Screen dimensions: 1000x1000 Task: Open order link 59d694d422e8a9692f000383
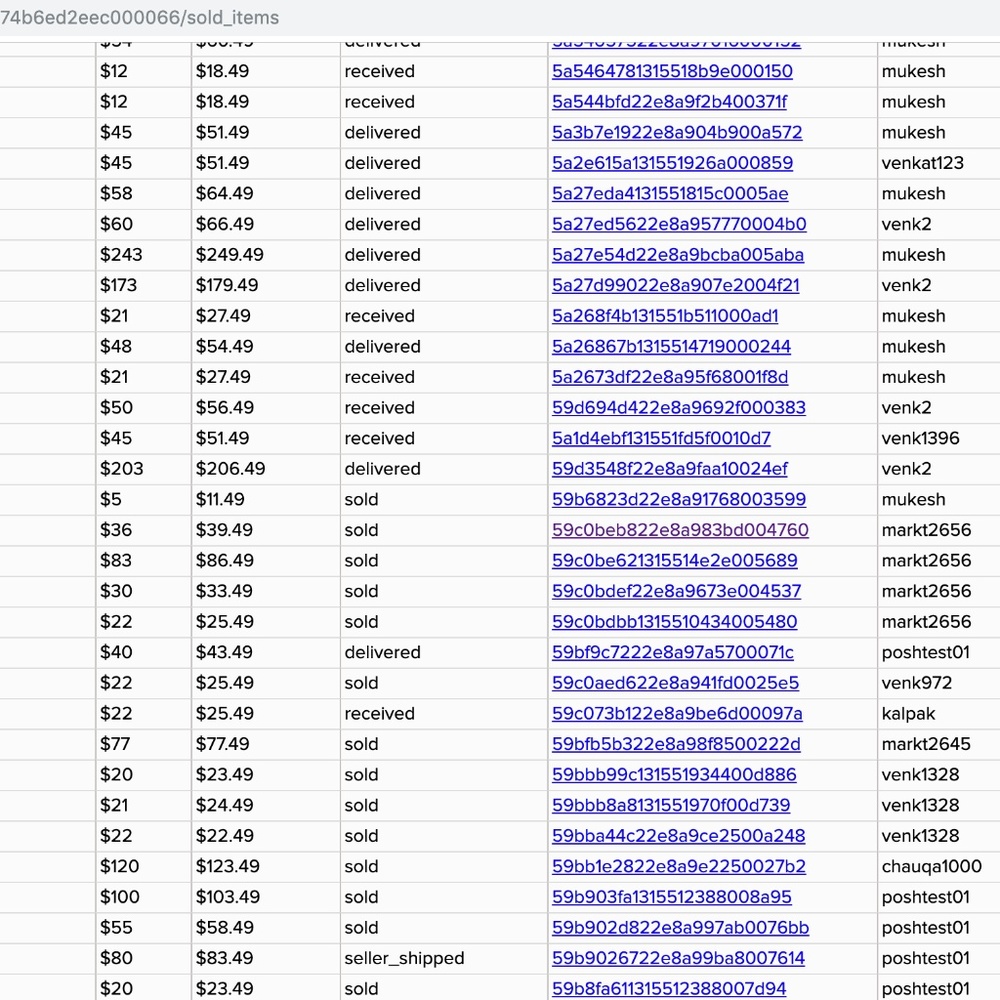pyautogui.click(x=679, y=408)
